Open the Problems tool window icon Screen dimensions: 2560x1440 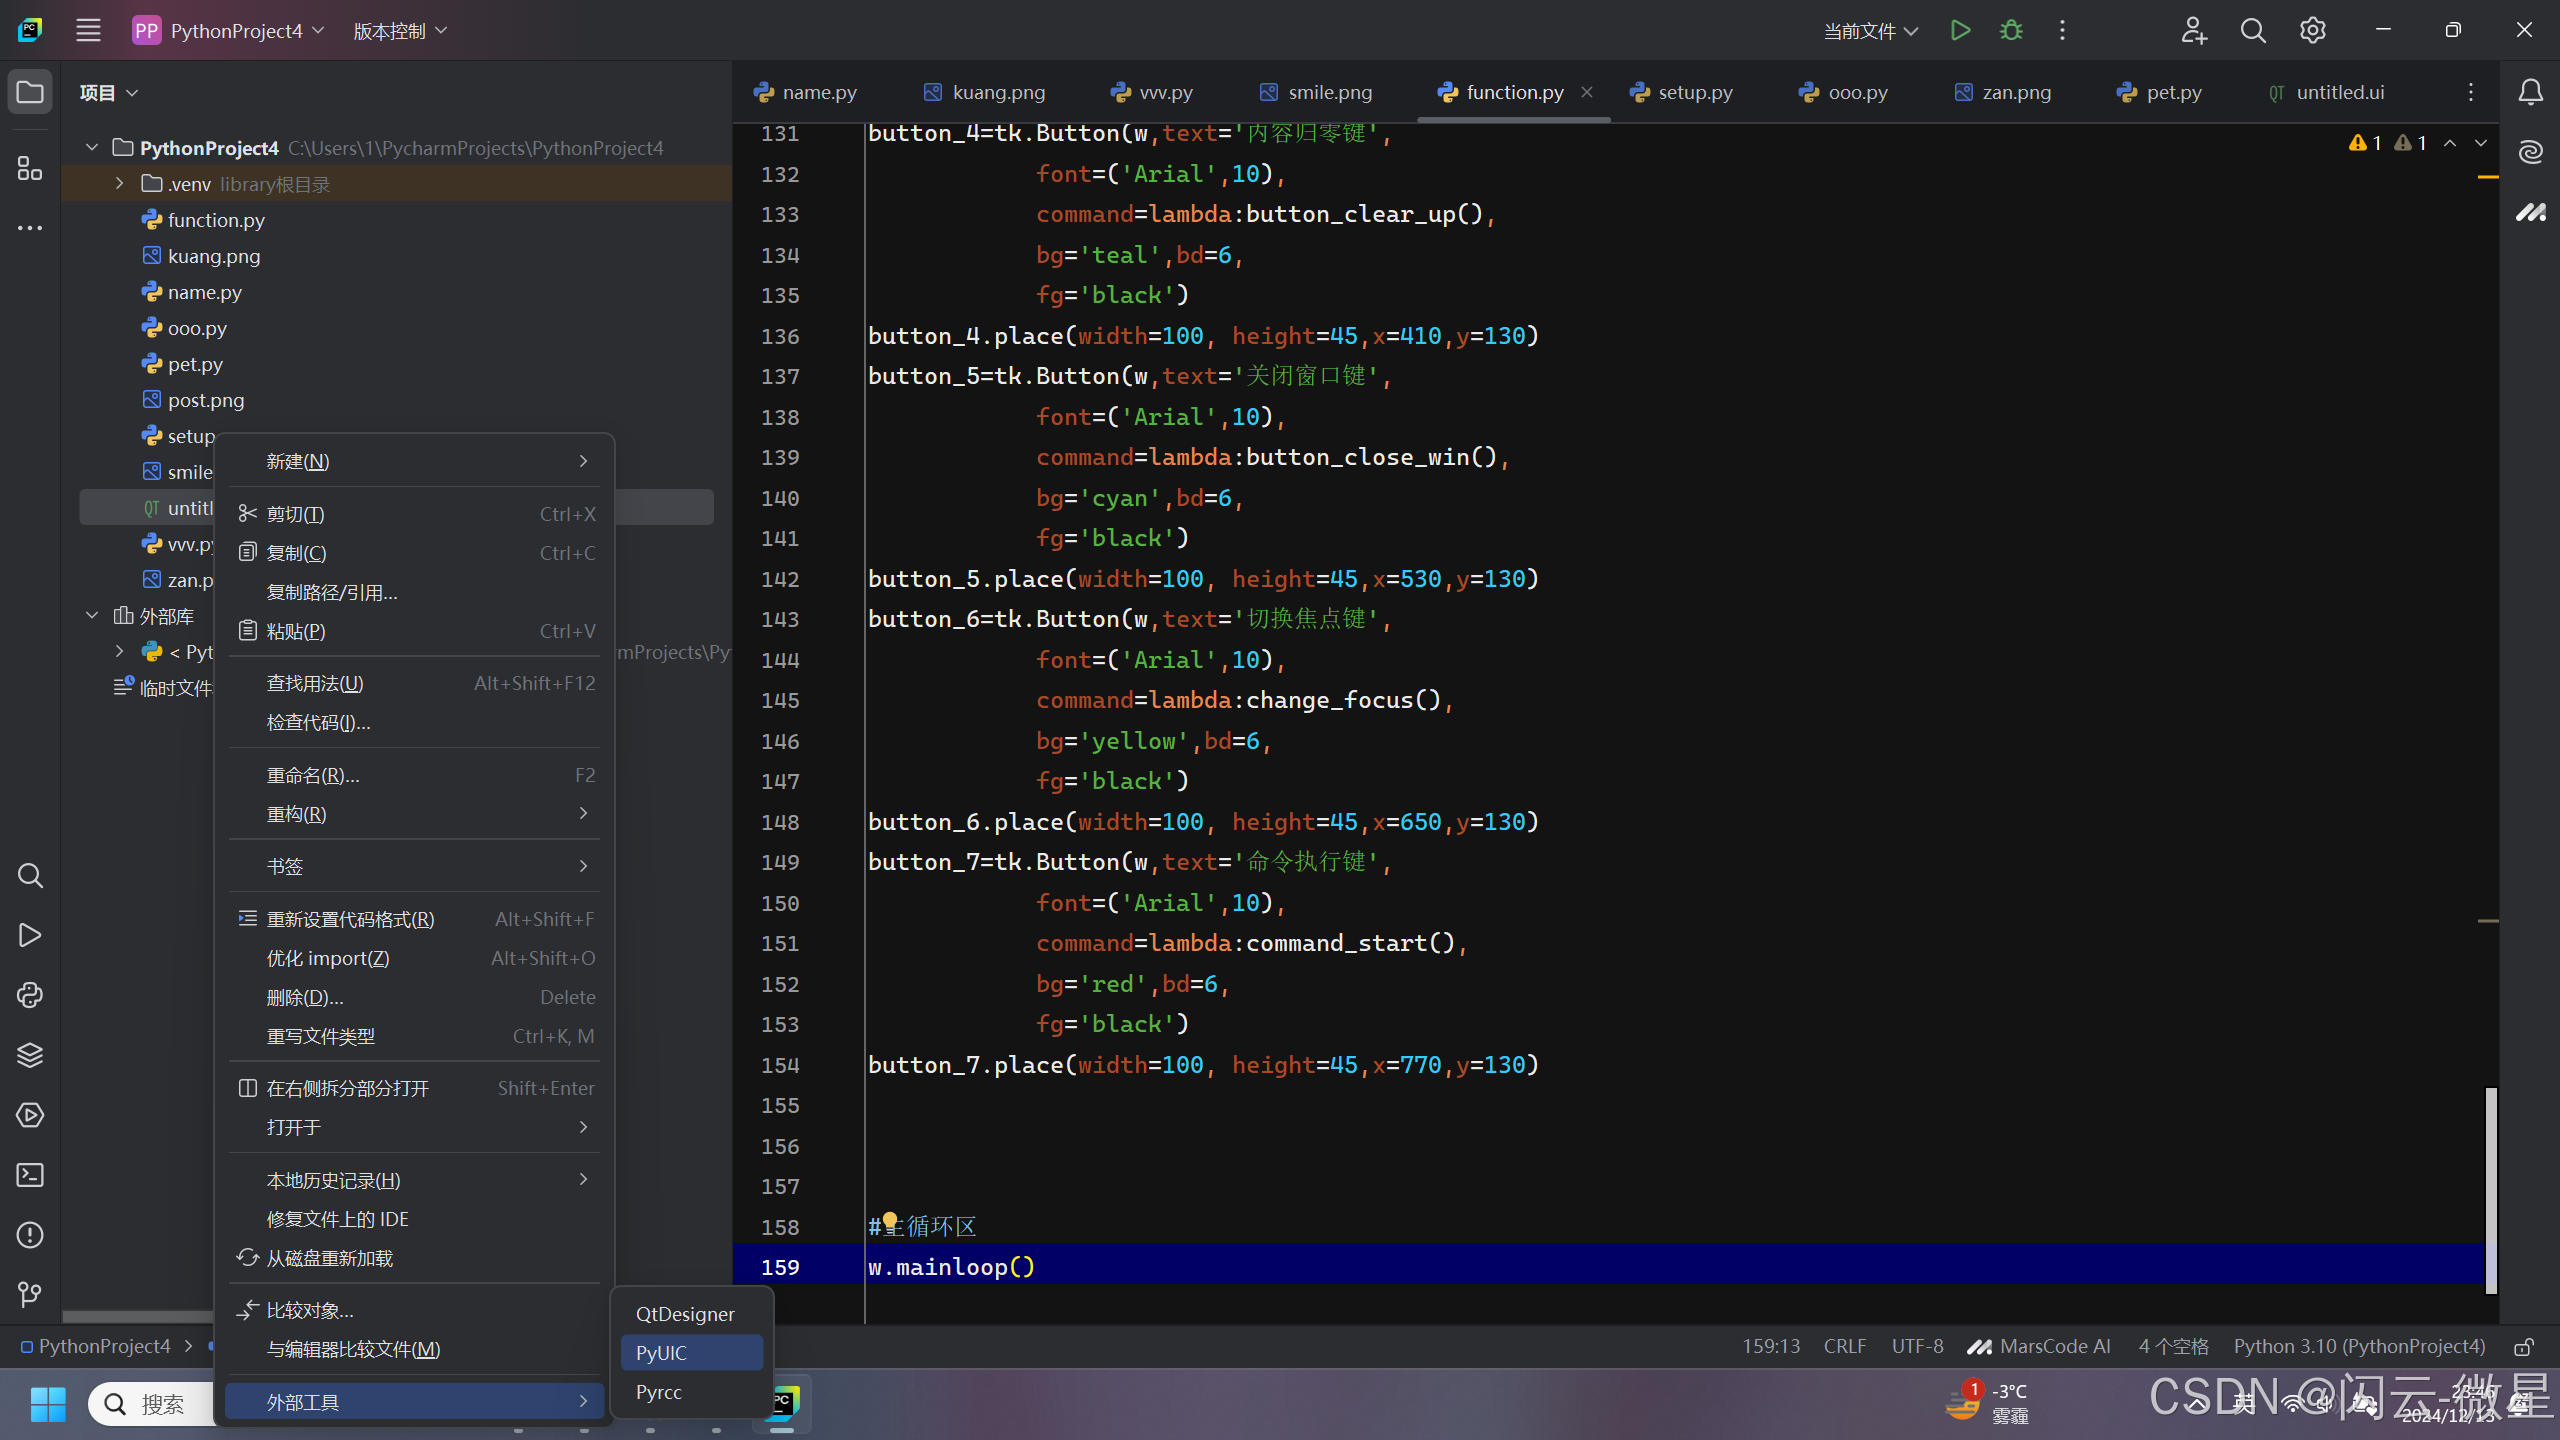30,1235
